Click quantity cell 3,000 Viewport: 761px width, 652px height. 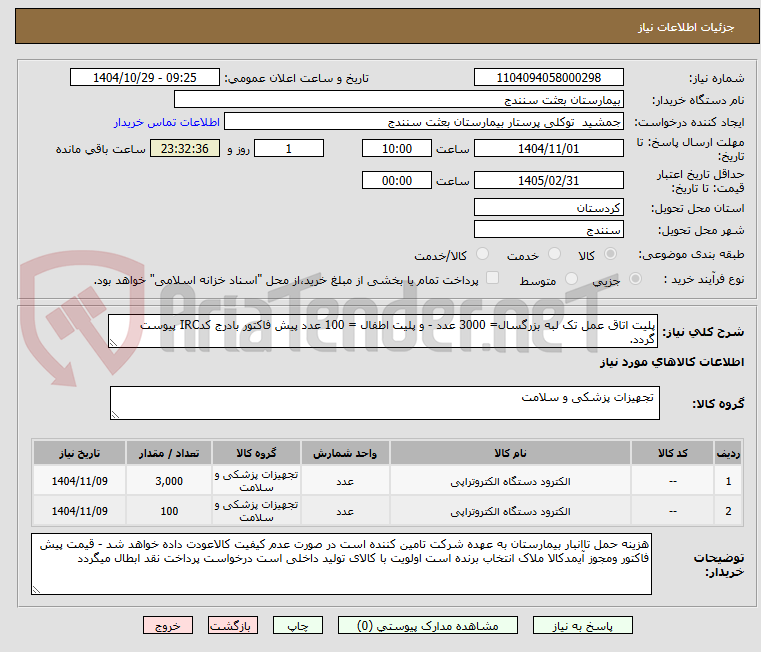[x=169, y=482]
